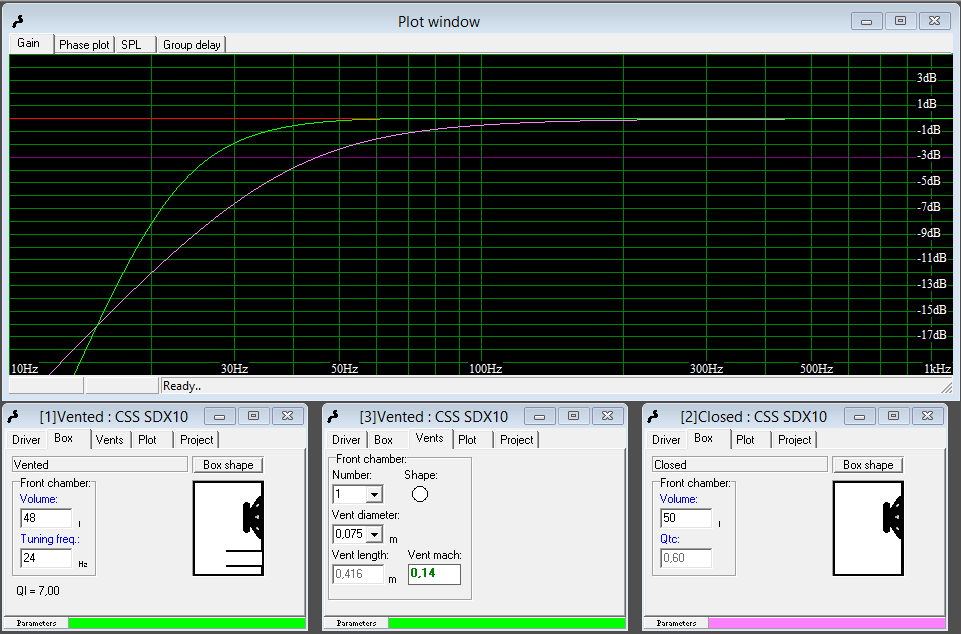Click Box shape button in [2]Closed window
Viewport: 961px width, 634px height.
click(868, 465)
